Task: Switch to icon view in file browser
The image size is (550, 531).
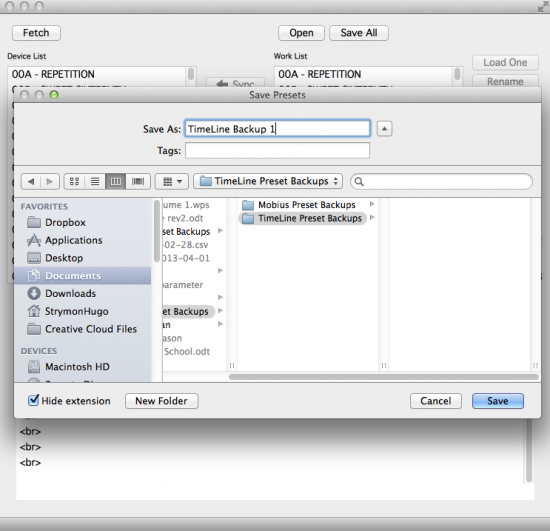Action: point(74,181)
